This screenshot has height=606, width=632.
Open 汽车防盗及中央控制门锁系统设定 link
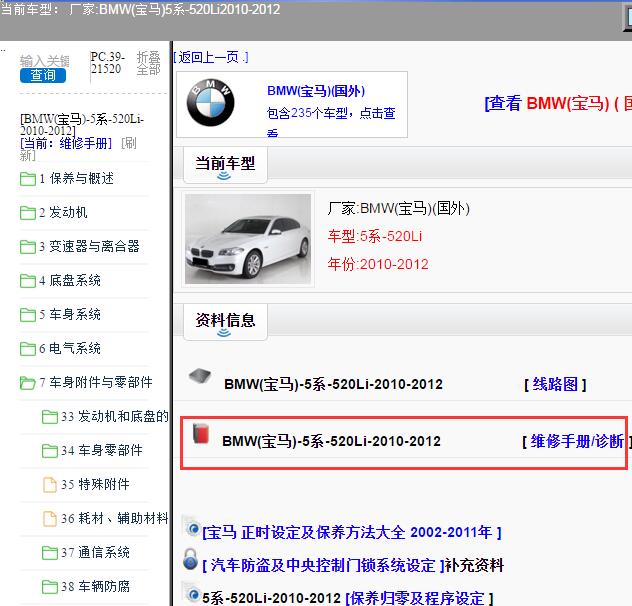[x=323, y=565]
